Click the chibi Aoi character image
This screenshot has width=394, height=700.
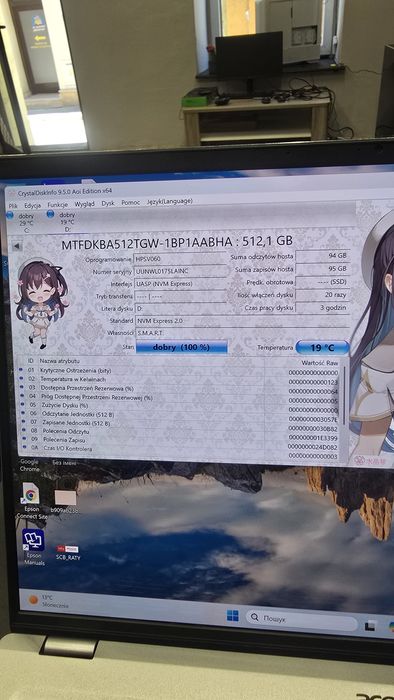(x=41, y=304)
